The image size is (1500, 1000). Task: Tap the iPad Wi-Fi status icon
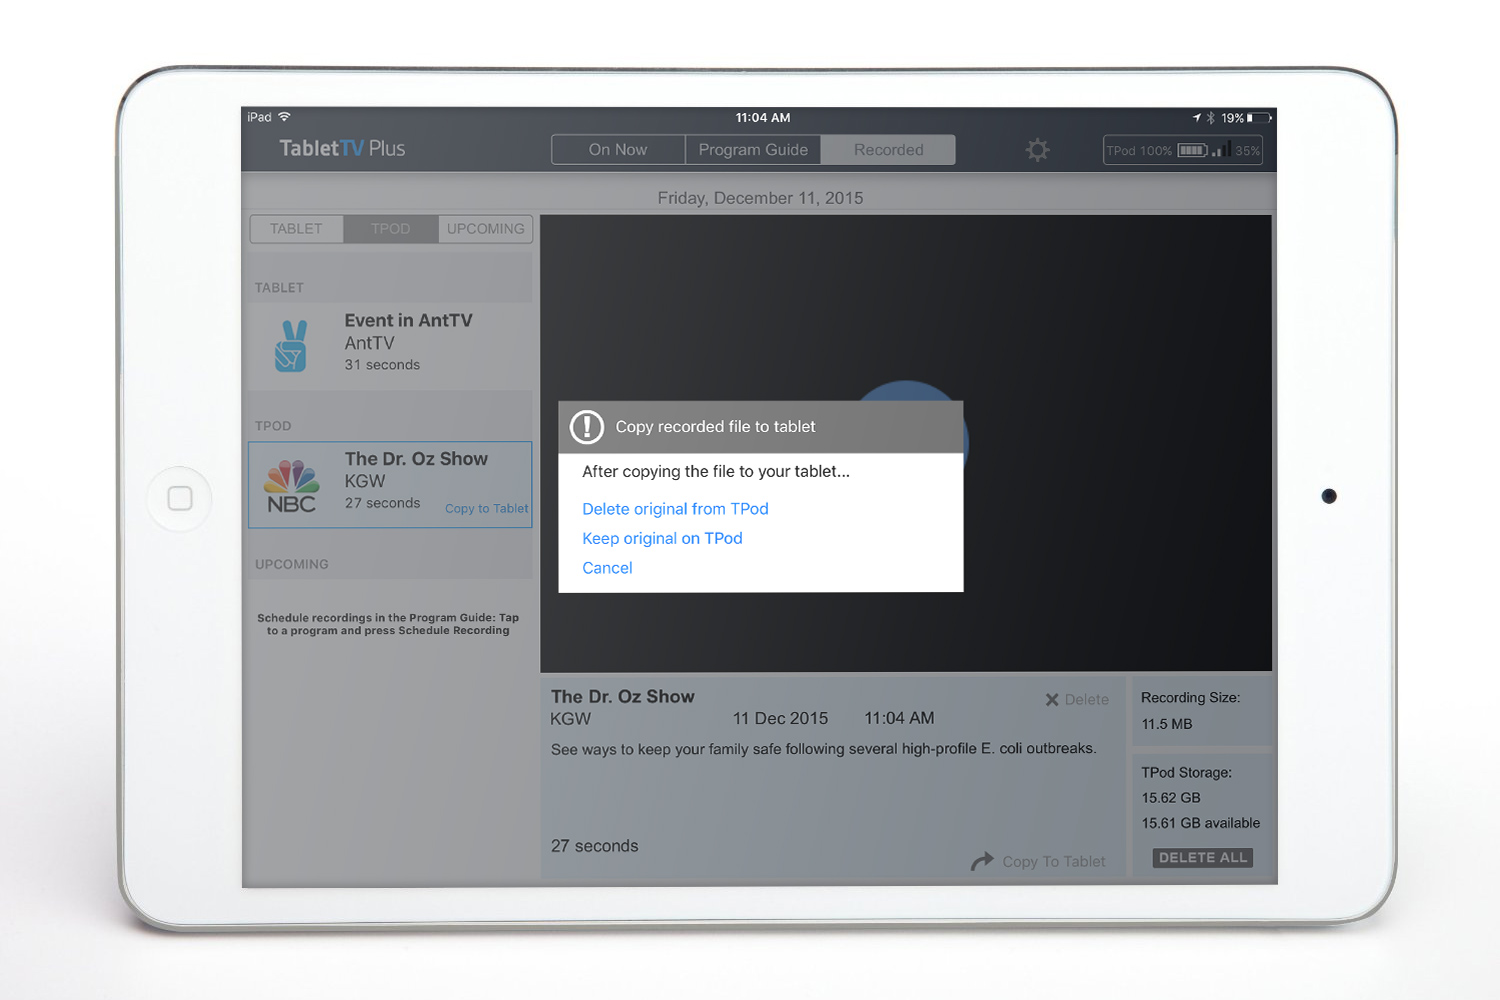284,117
